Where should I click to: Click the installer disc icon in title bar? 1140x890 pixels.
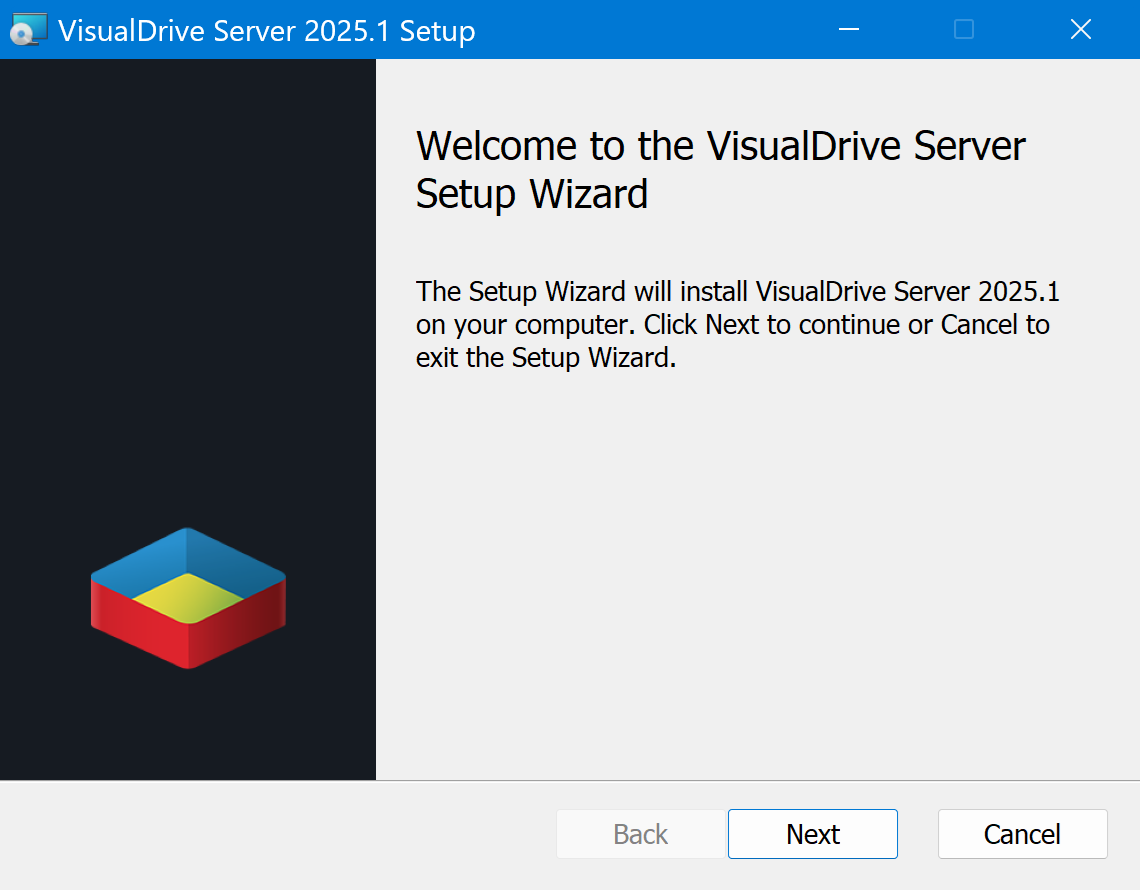(x=27, y=30)
